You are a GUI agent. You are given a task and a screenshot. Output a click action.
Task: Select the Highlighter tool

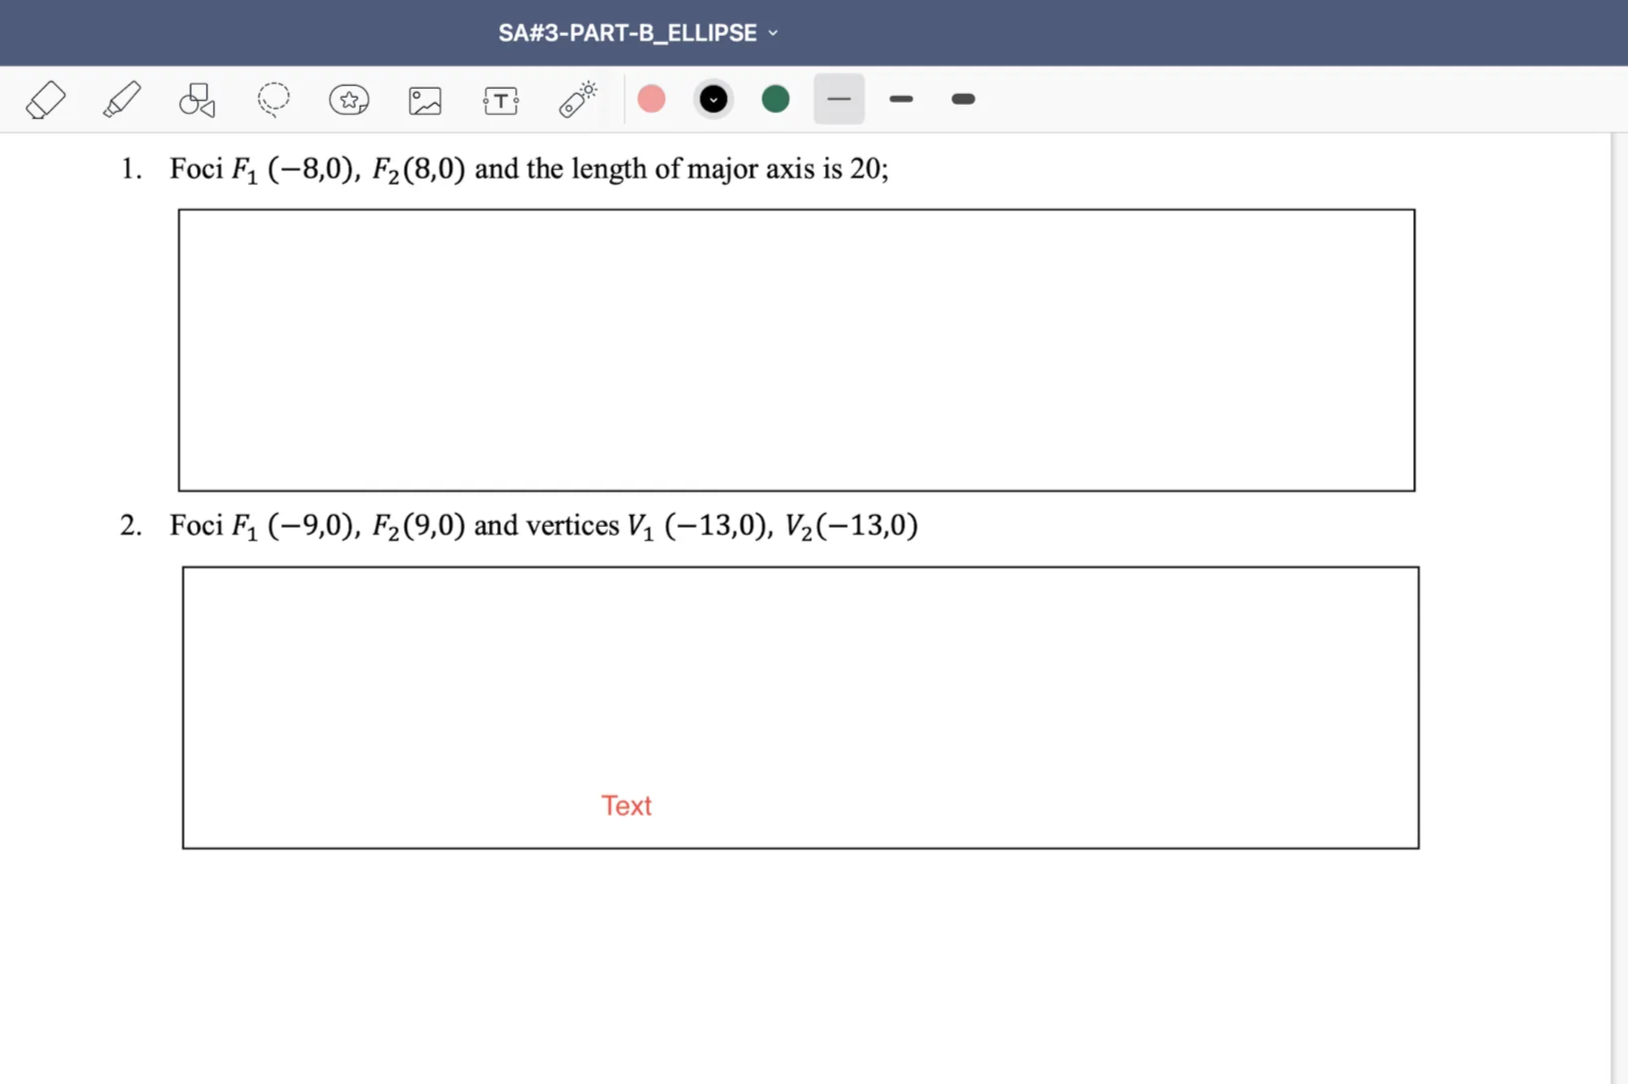121,99
